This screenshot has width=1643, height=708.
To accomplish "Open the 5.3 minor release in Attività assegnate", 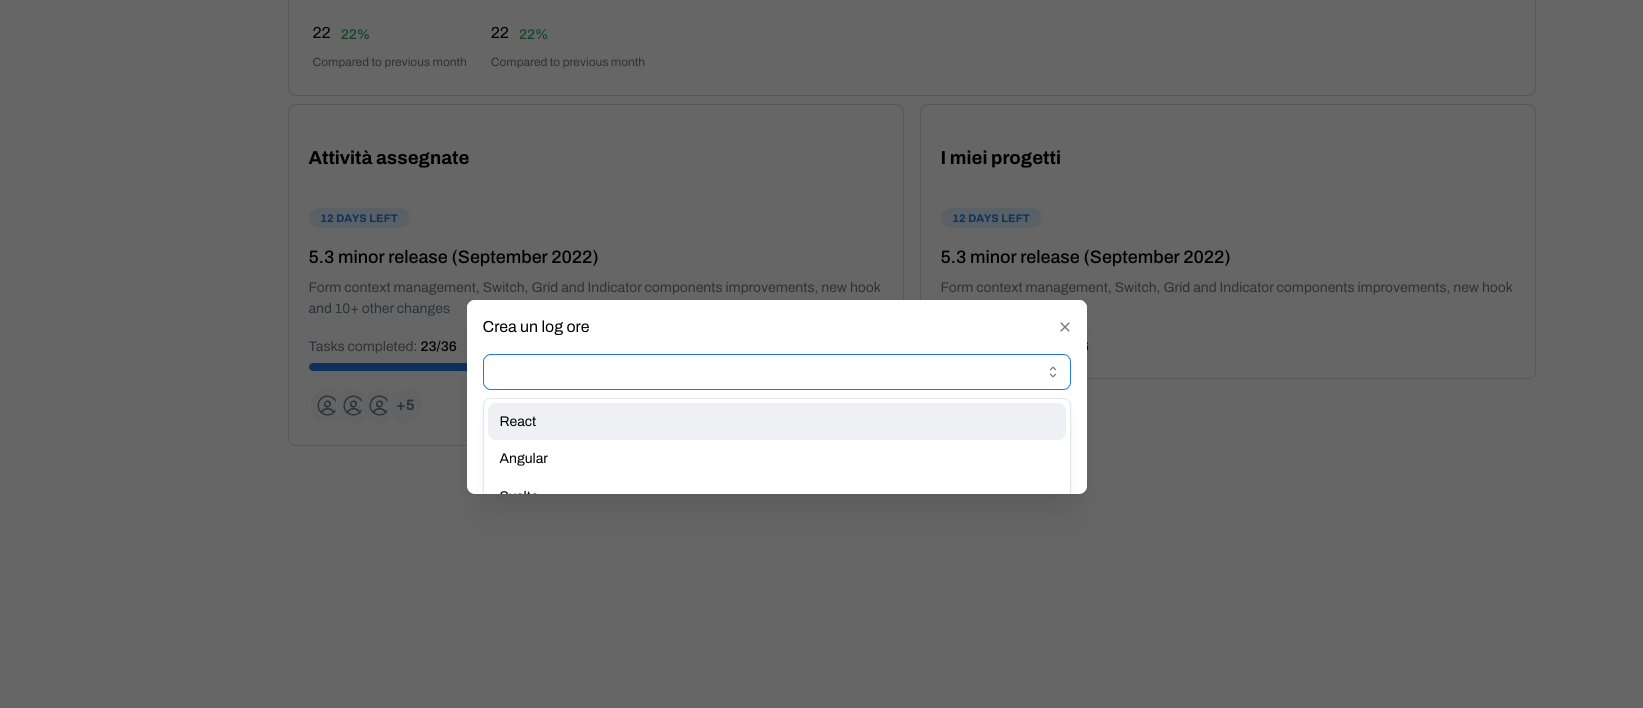I will [453, 257].
